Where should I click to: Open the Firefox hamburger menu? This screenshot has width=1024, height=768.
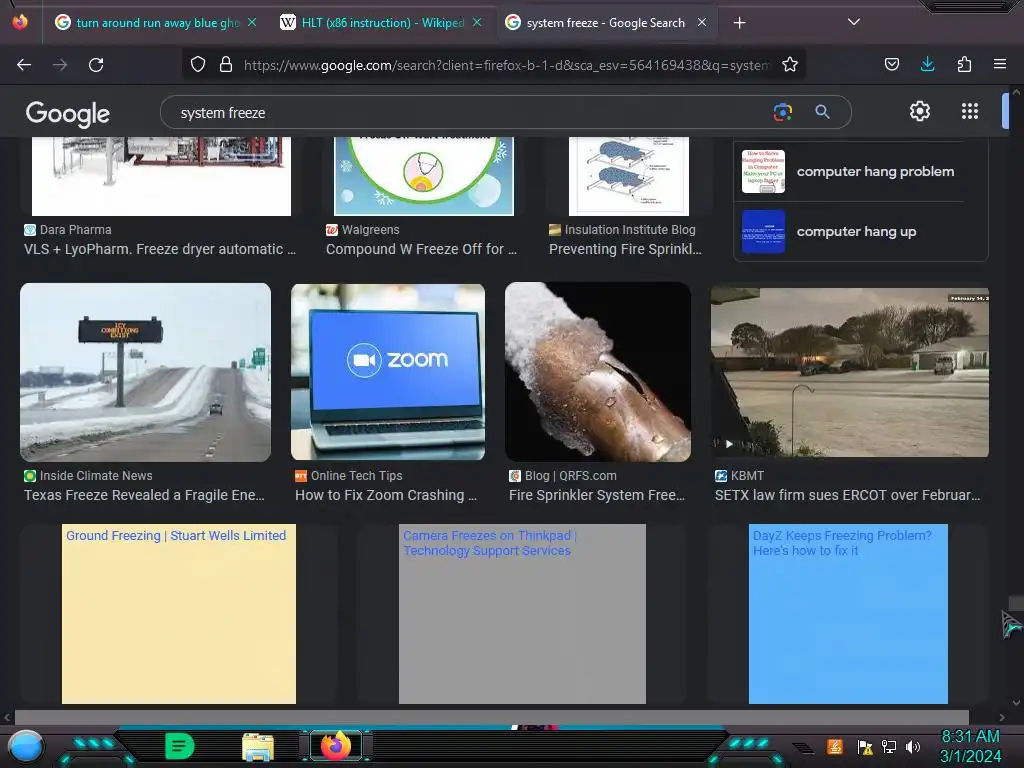coord(1000,64)
